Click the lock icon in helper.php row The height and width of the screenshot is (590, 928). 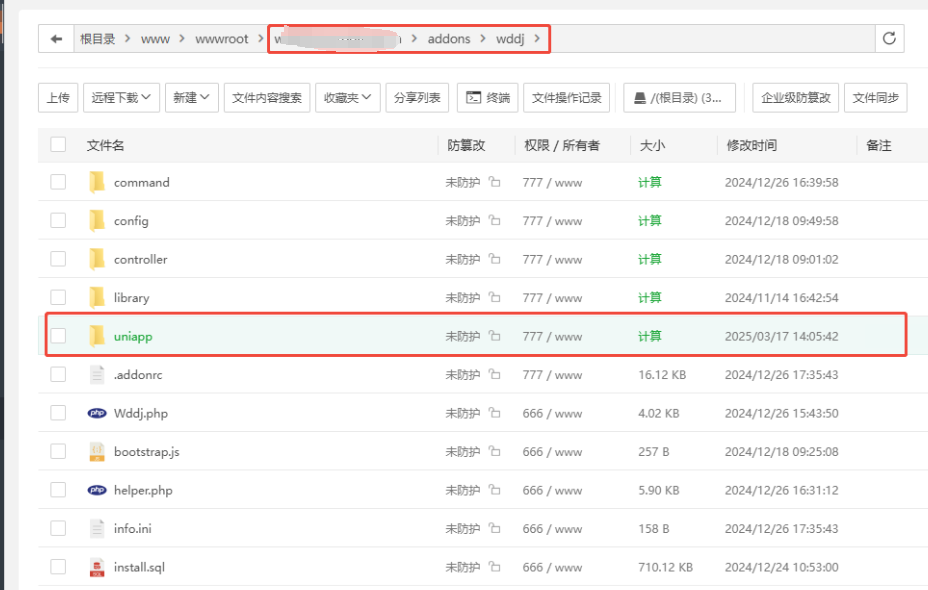point(495,490)
